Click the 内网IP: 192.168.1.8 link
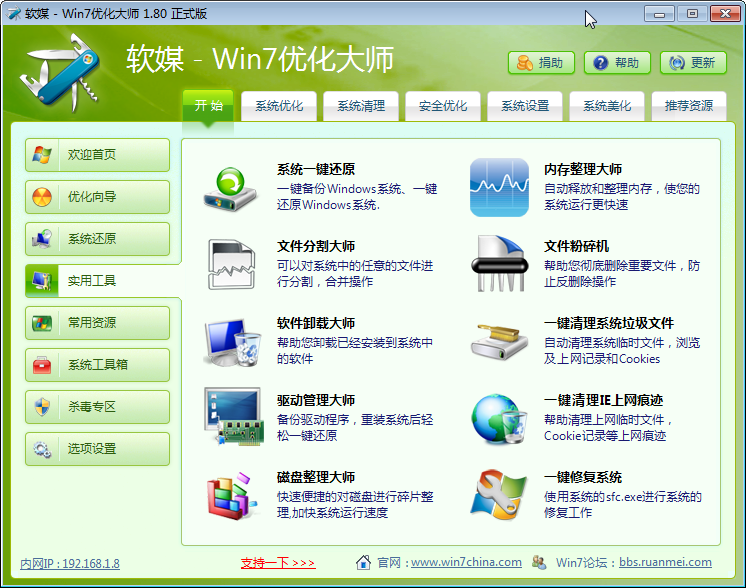The image size is (746, 588). (70, 564)
